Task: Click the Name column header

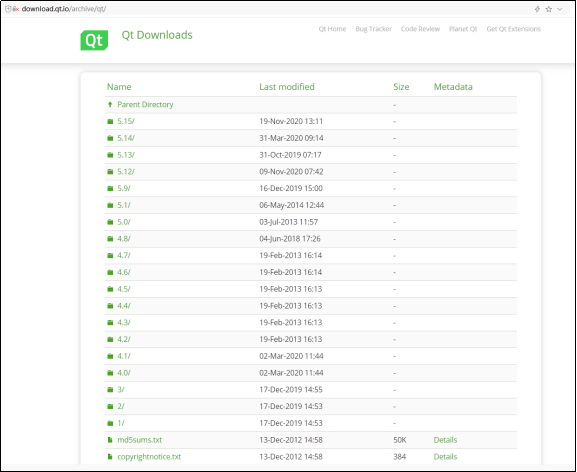Action: [119, 87]
